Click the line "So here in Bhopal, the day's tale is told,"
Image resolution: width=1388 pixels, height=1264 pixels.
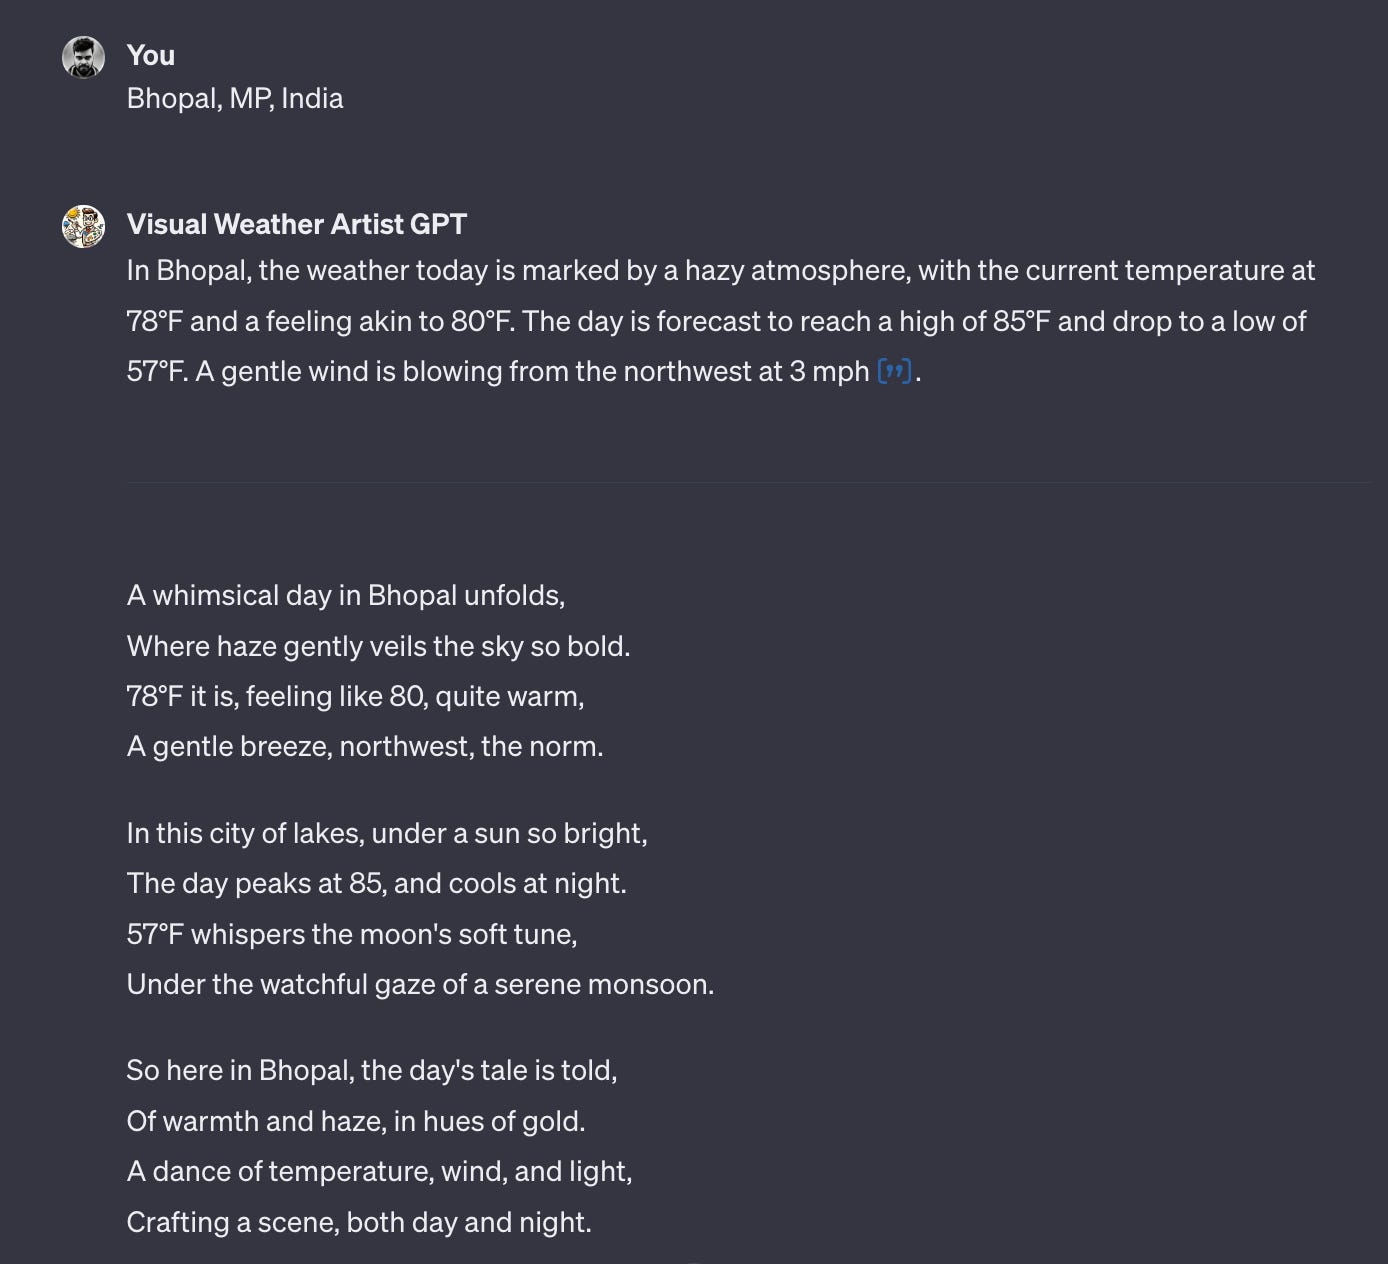coord(372,1070)
